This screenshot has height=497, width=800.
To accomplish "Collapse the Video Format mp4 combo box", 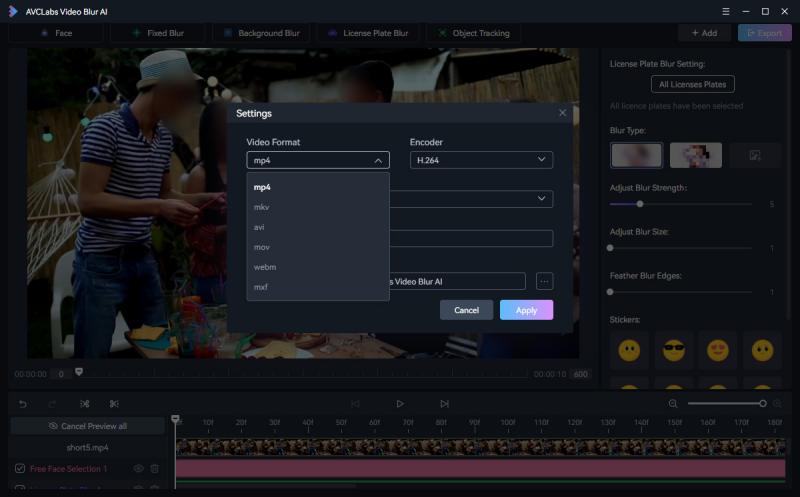I will pyautogui.click(x=318, y=160).
